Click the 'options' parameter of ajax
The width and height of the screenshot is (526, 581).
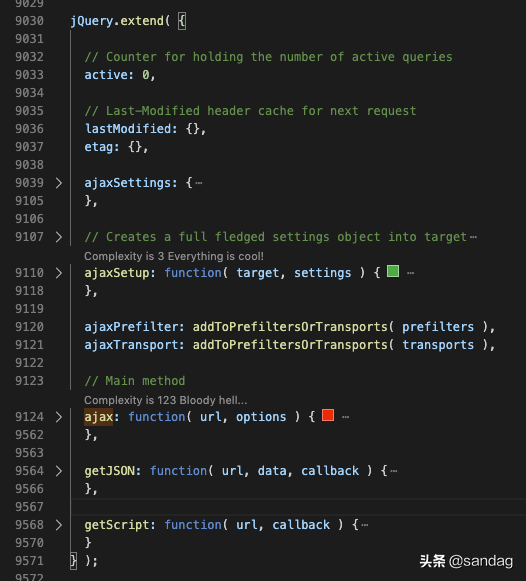(x=261, y=417)
